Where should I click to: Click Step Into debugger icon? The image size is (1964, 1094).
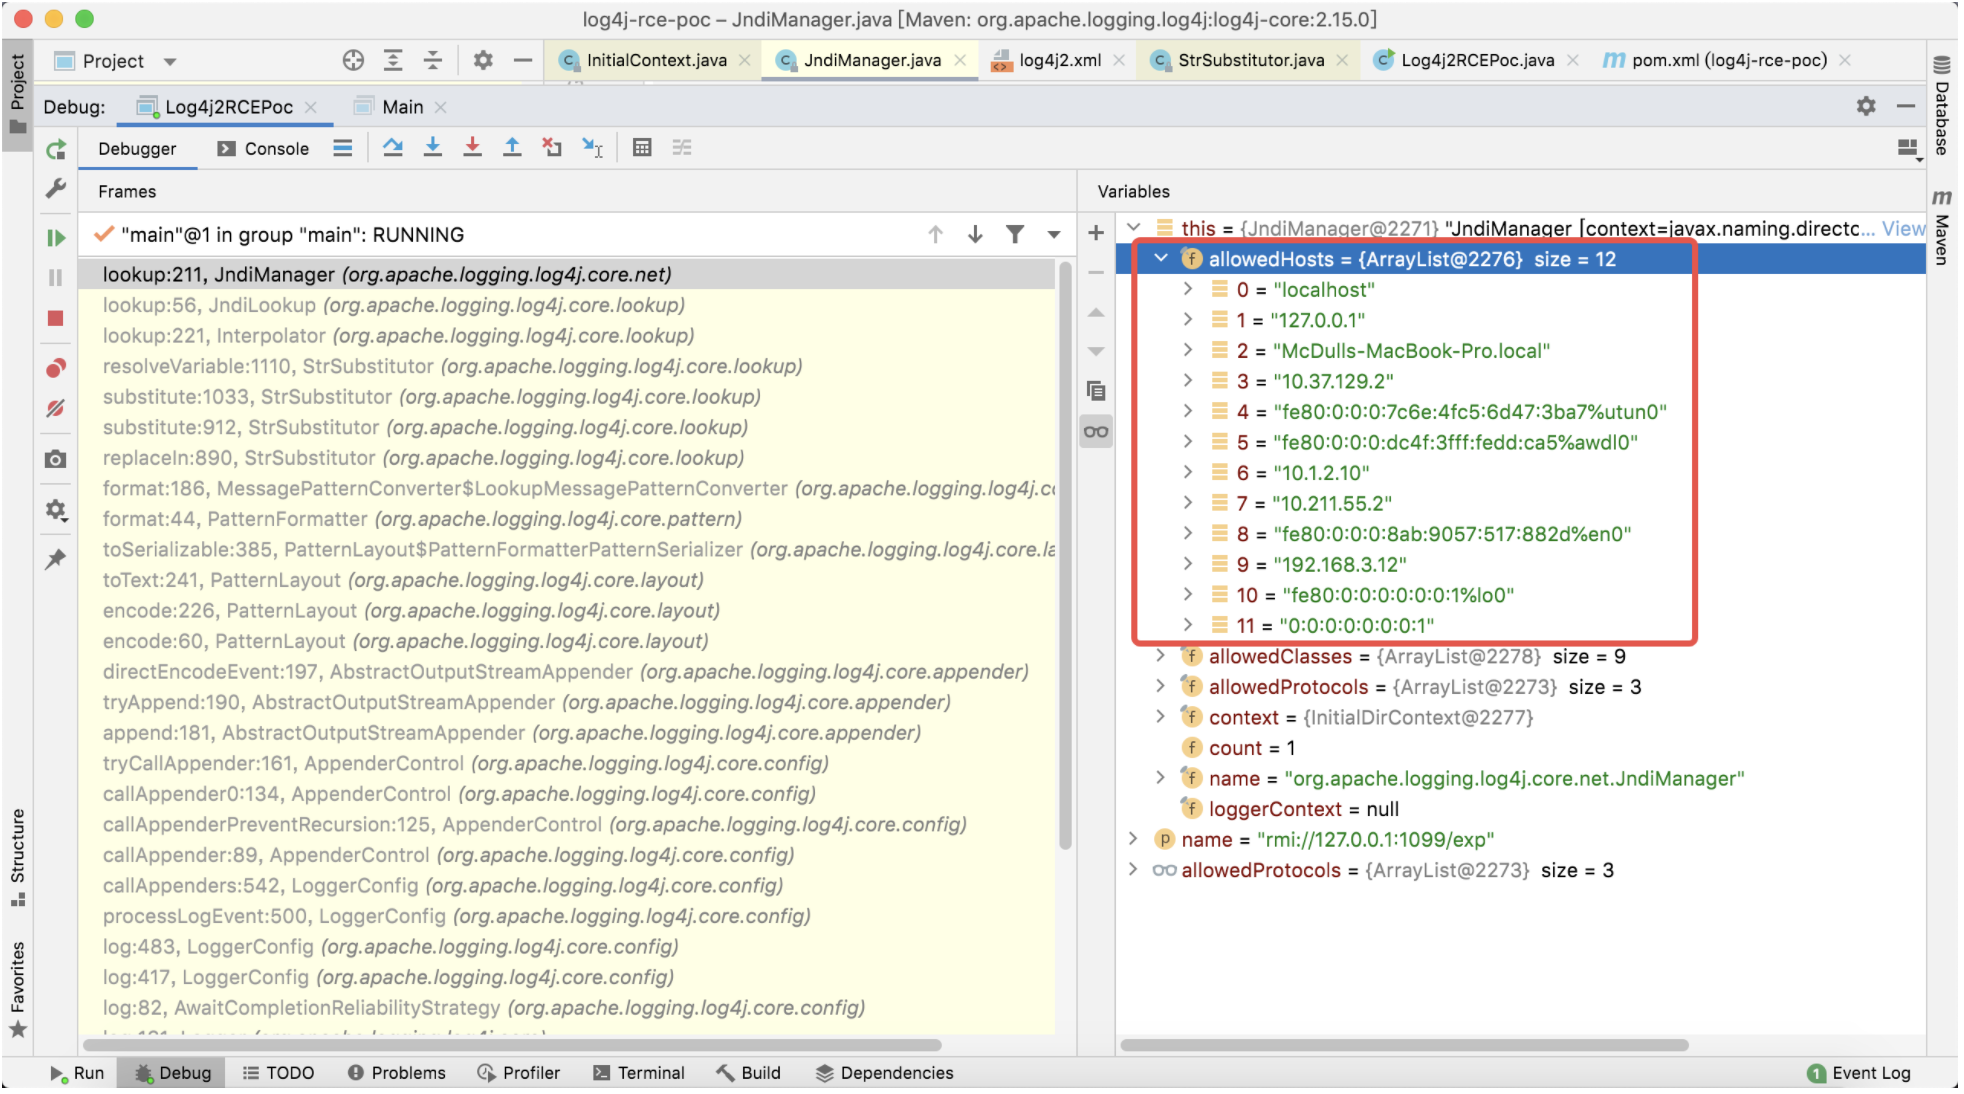pos(433,148)
